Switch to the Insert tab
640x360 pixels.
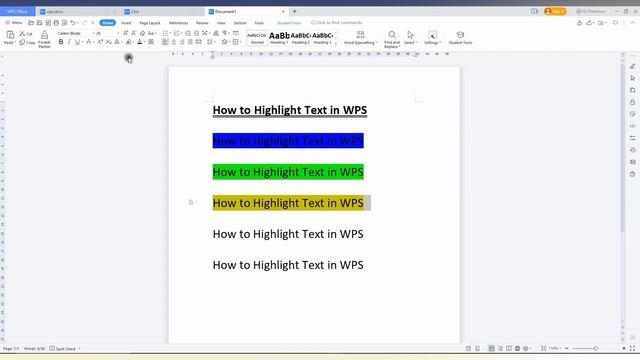(x=126, y=23)
